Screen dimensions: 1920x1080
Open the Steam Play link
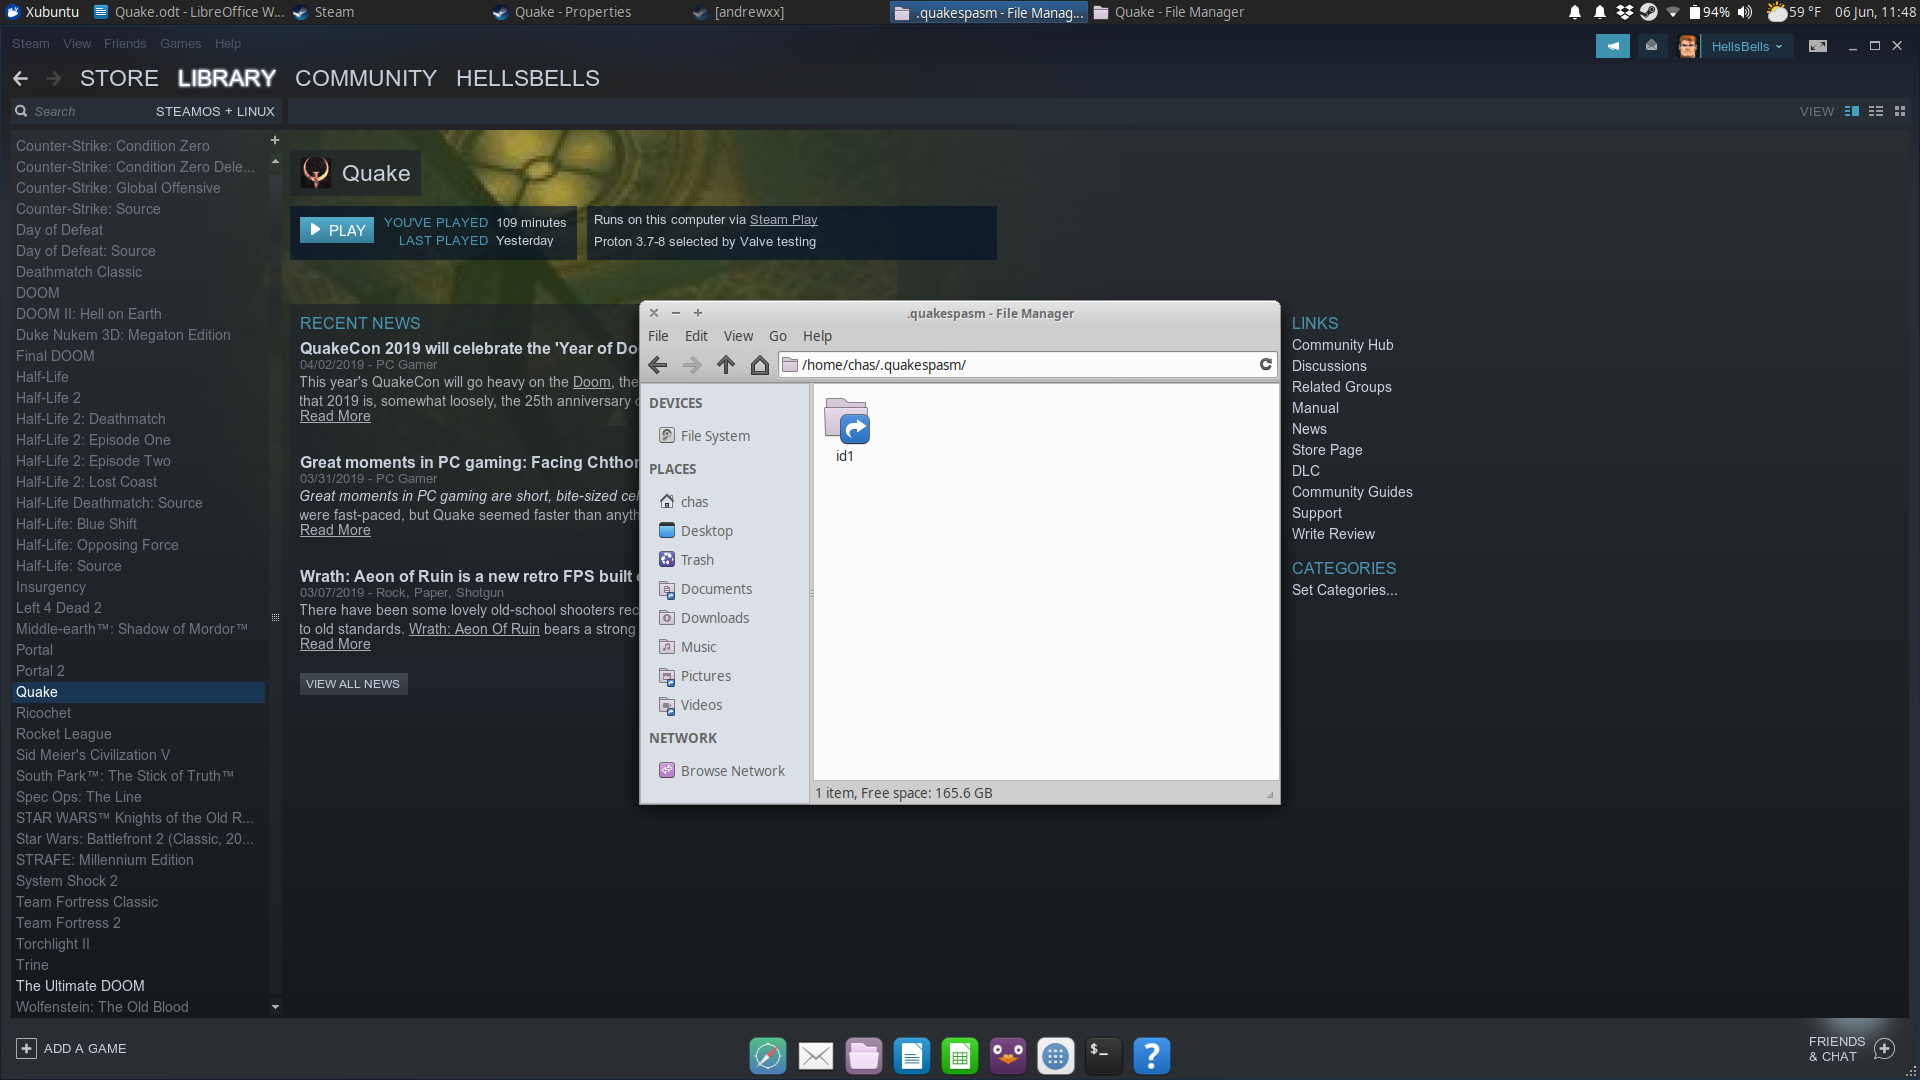[783, 220]
